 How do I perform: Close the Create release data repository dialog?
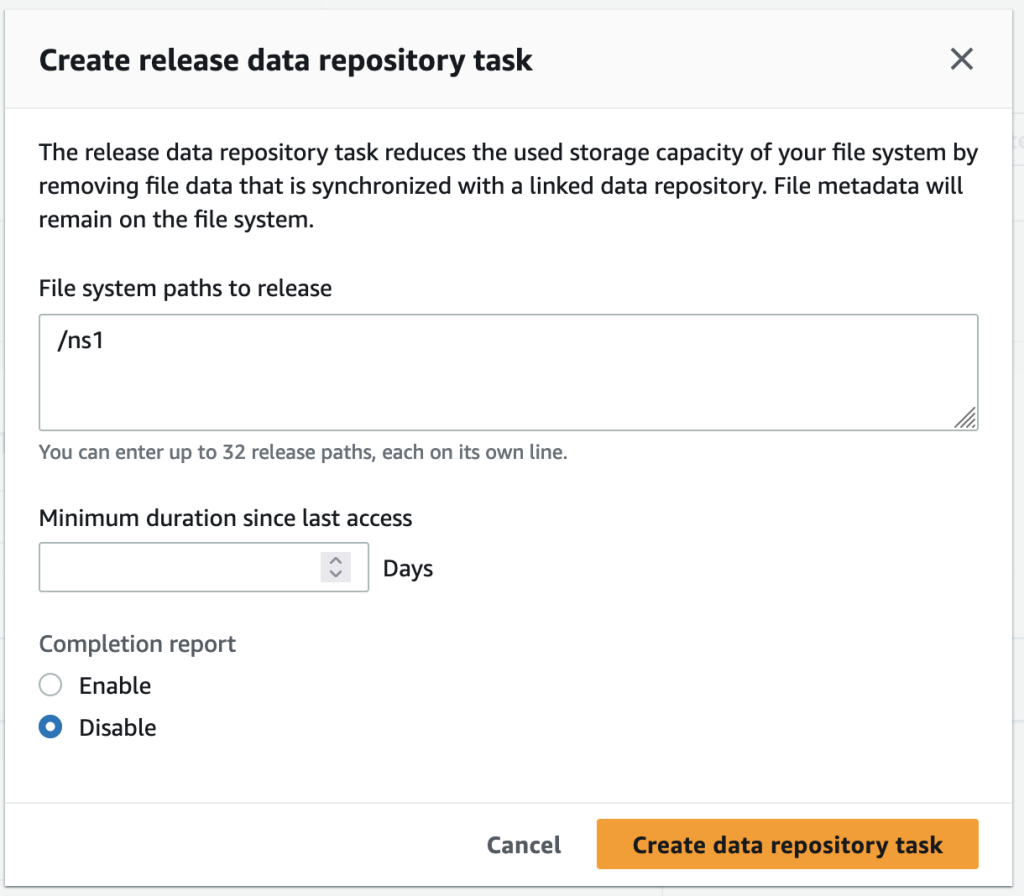(961, 60)
